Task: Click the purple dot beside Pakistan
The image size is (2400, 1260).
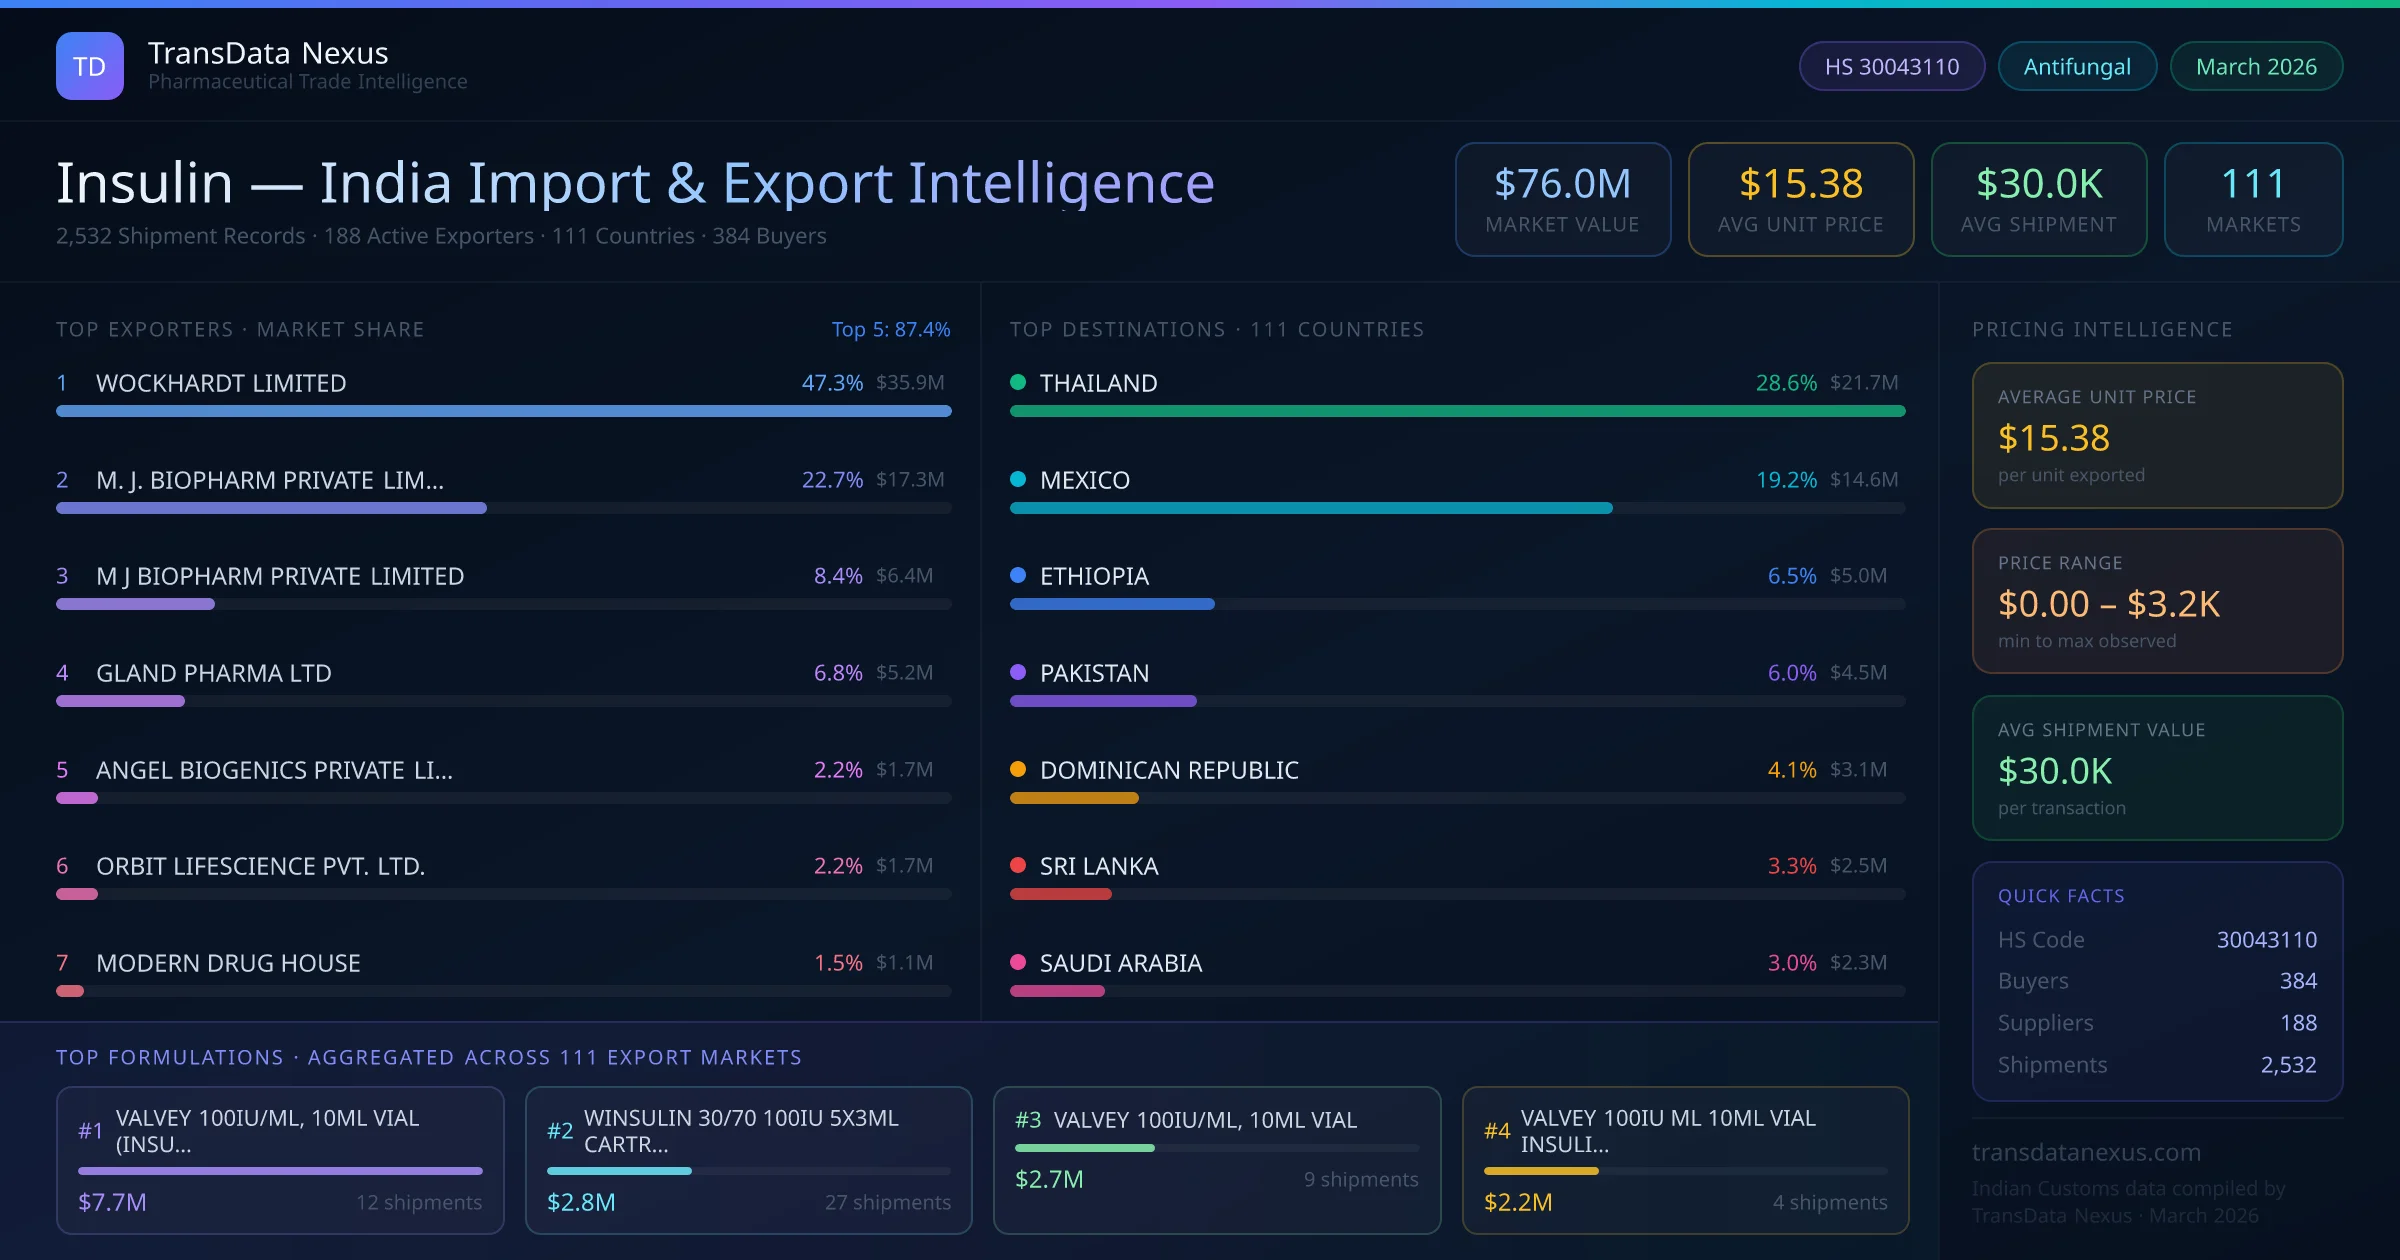Action: (x=1018, y=672)
